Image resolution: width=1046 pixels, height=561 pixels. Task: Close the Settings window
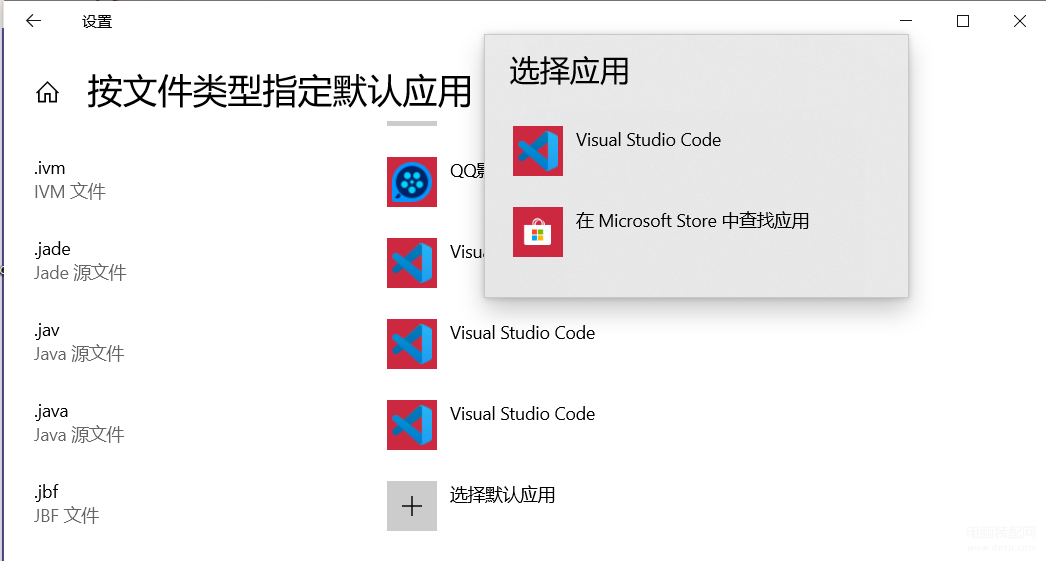click(1019, 21)
